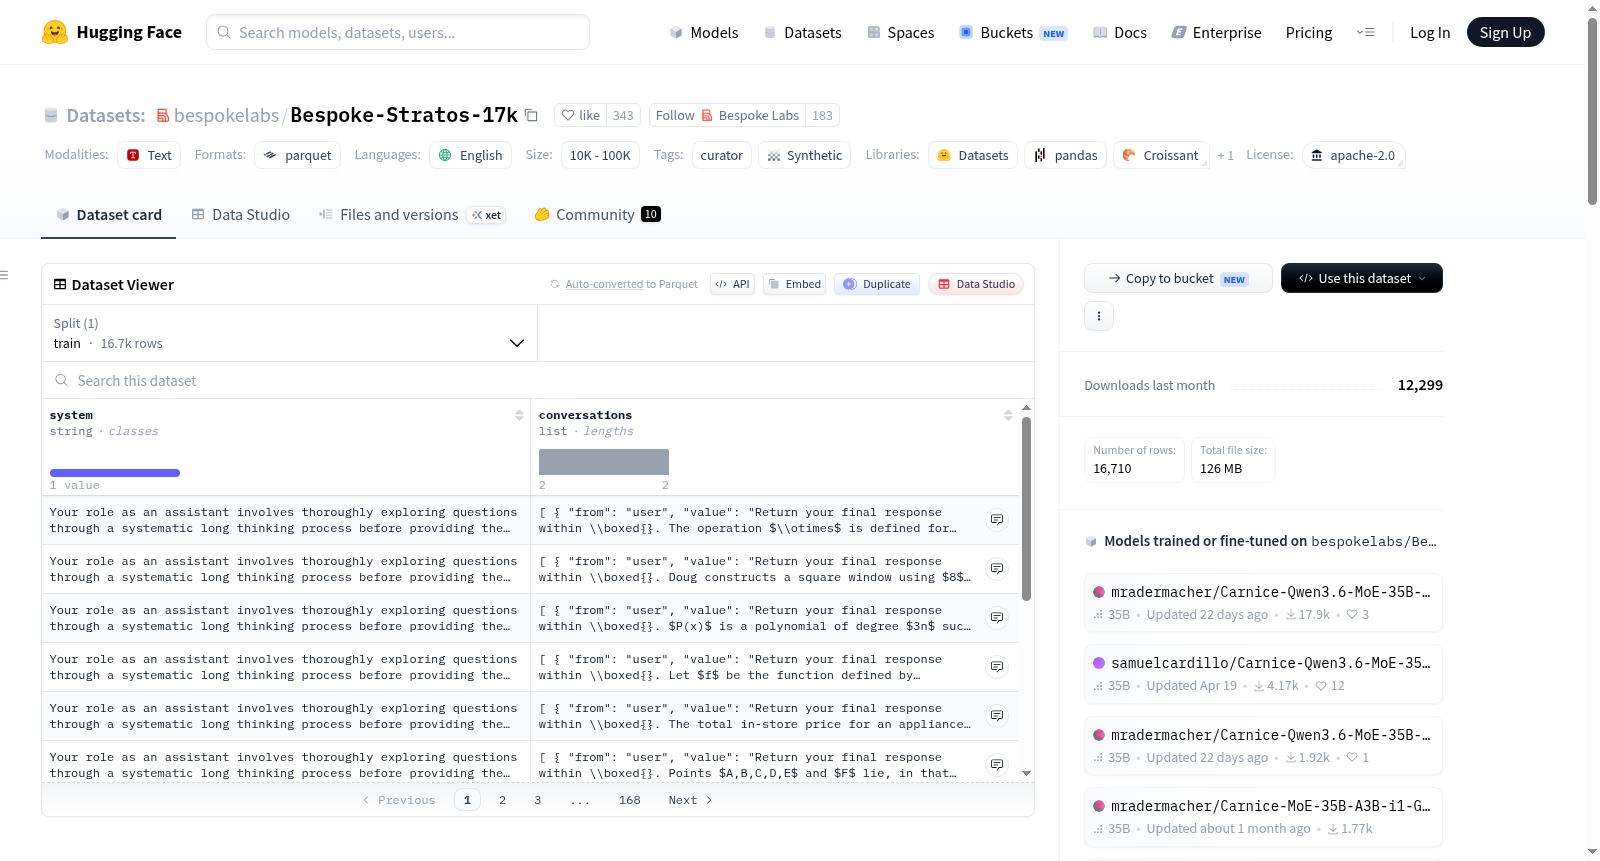Go to page 168 of the dataset
Viewport: 1600px width, 861px height.
(x=630, y=800)
